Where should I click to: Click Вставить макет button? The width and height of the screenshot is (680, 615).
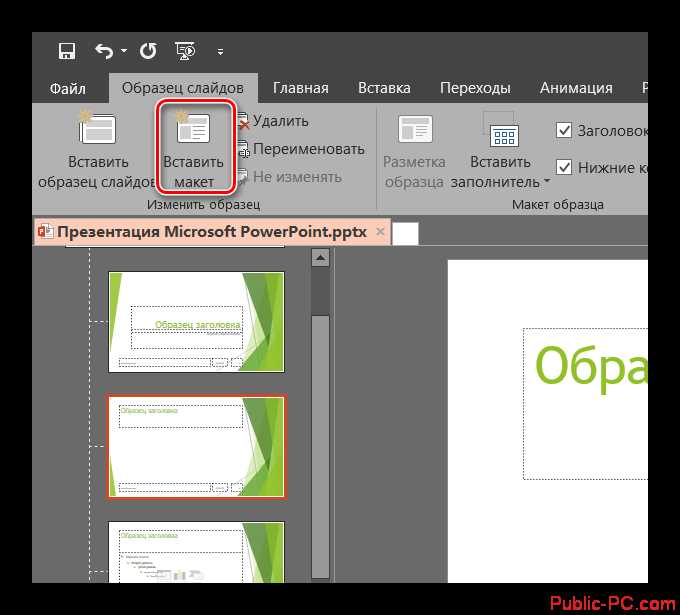pyautogui.click(x=193, y=148)
